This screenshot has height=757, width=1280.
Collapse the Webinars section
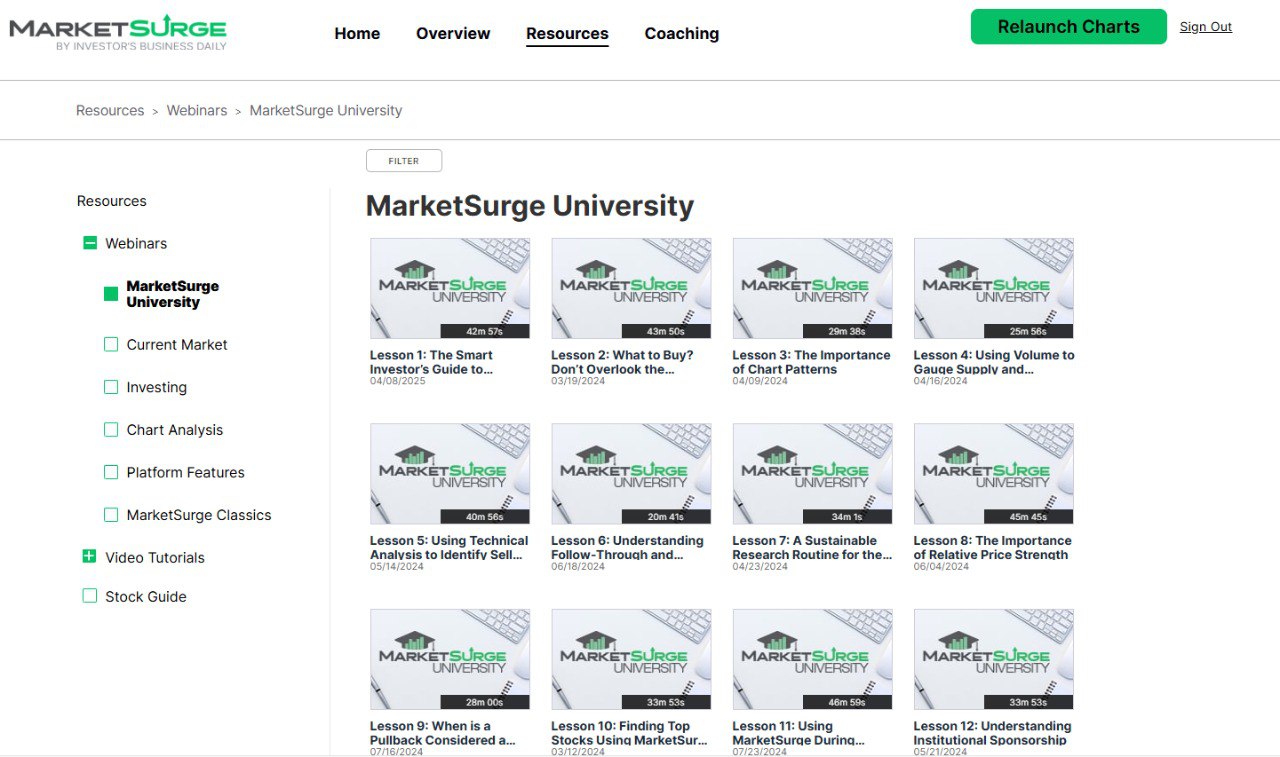(x=90, y=243)
